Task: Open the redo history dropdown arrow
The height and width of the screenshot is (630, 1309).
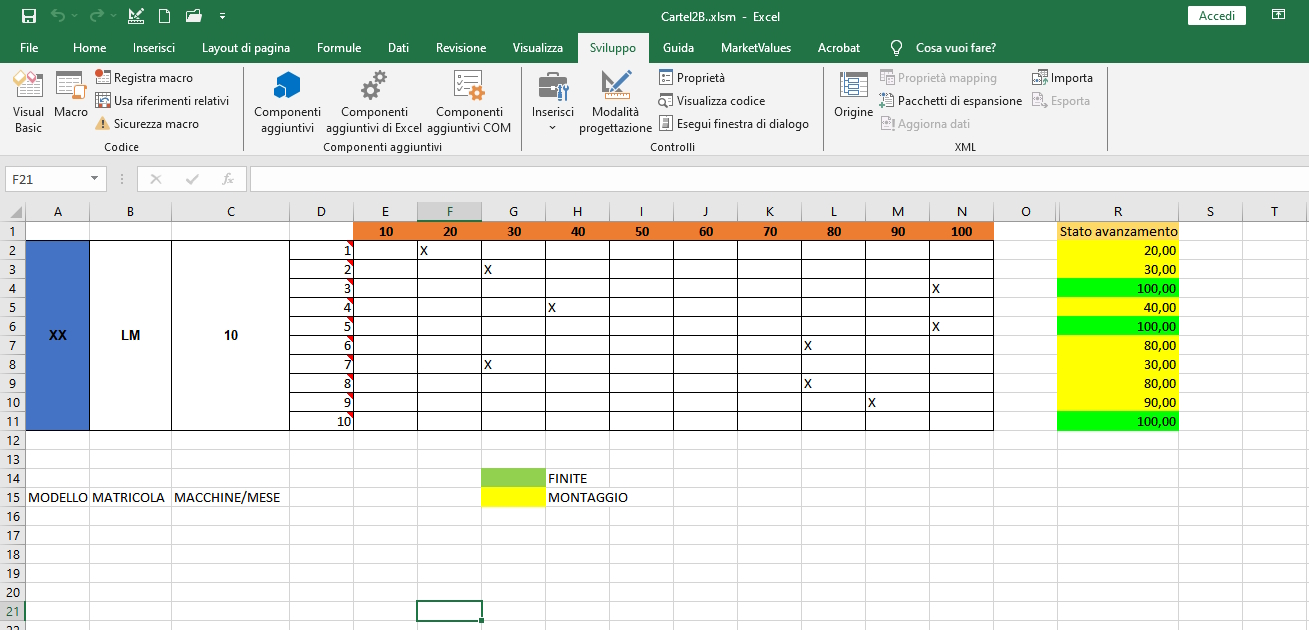Action: click(112, 16)
